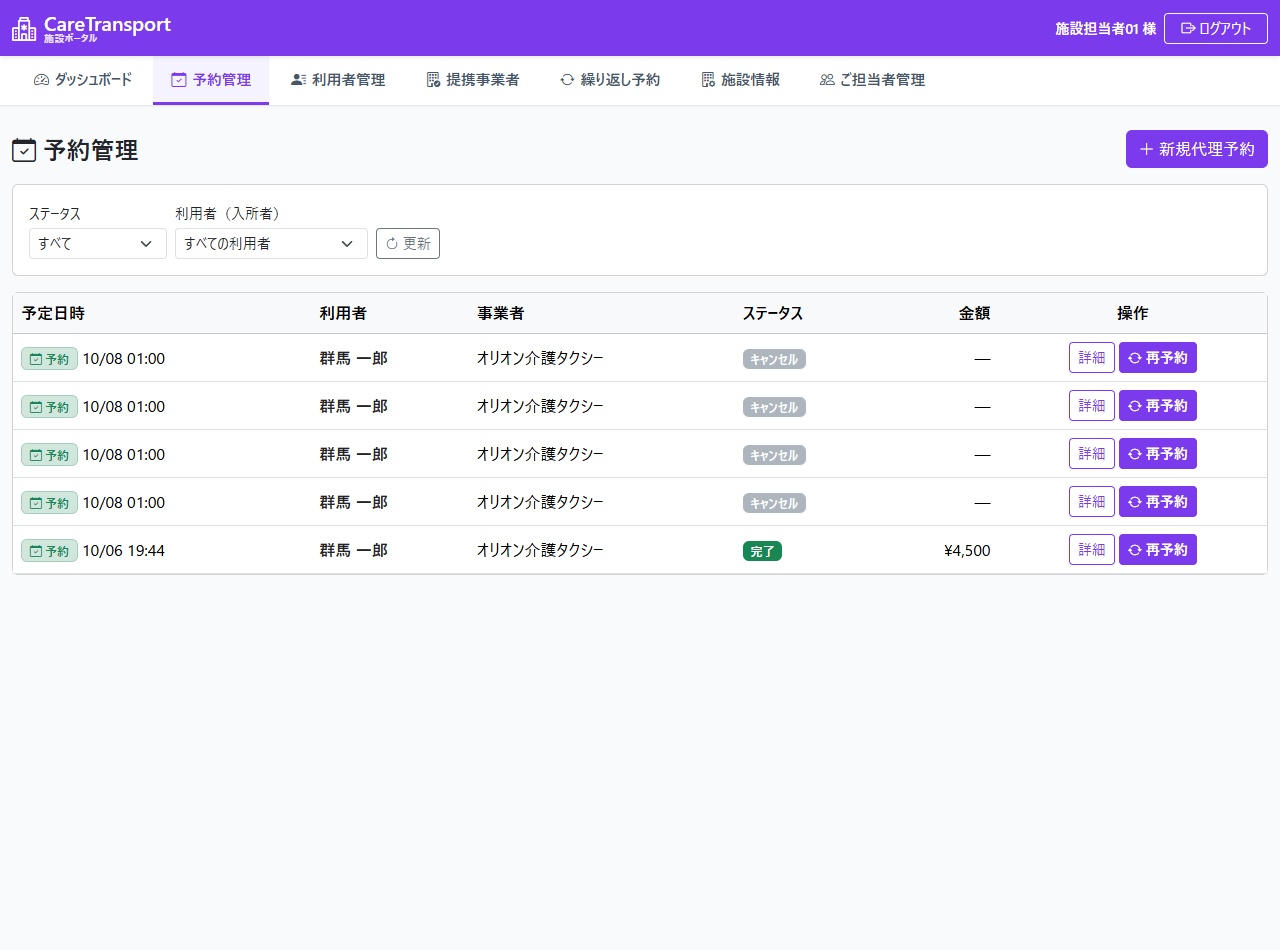Log out with the ログアウト button
The image size is (1280, 950).
(x=1216, y=28)
